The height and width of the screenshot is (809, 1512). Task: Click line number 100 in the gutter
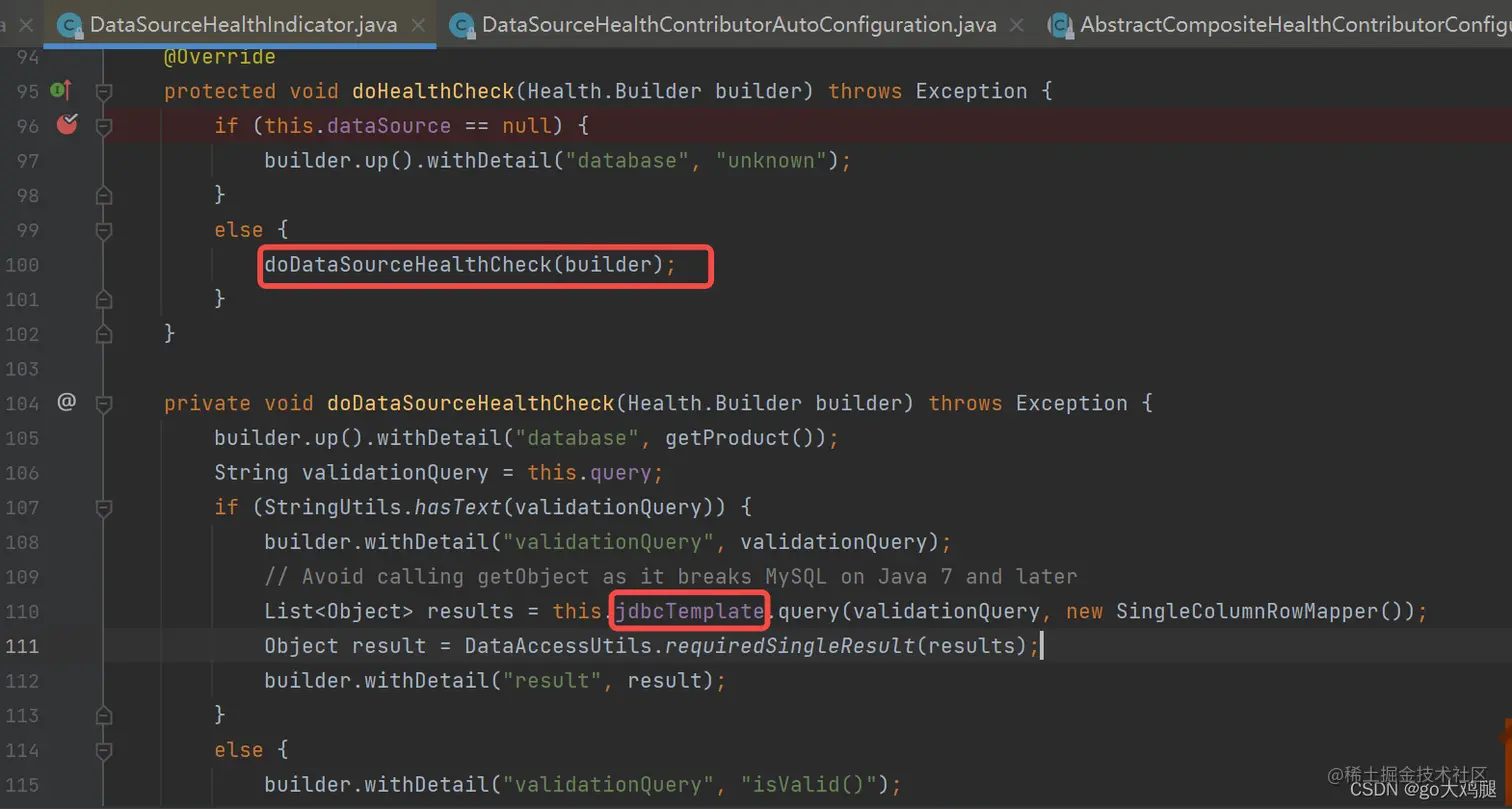click(20, 265)
